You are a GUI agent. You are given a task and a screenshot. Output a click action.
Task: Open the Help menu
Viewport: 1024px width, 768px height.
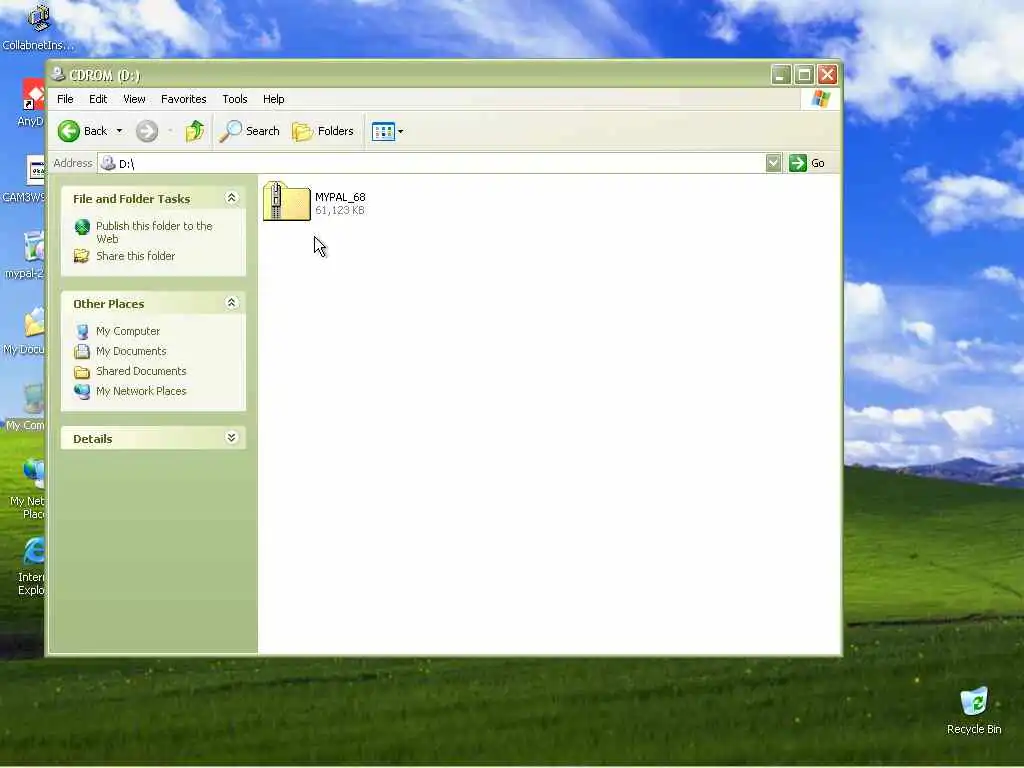pyautogui.click(x=274, y=99)
